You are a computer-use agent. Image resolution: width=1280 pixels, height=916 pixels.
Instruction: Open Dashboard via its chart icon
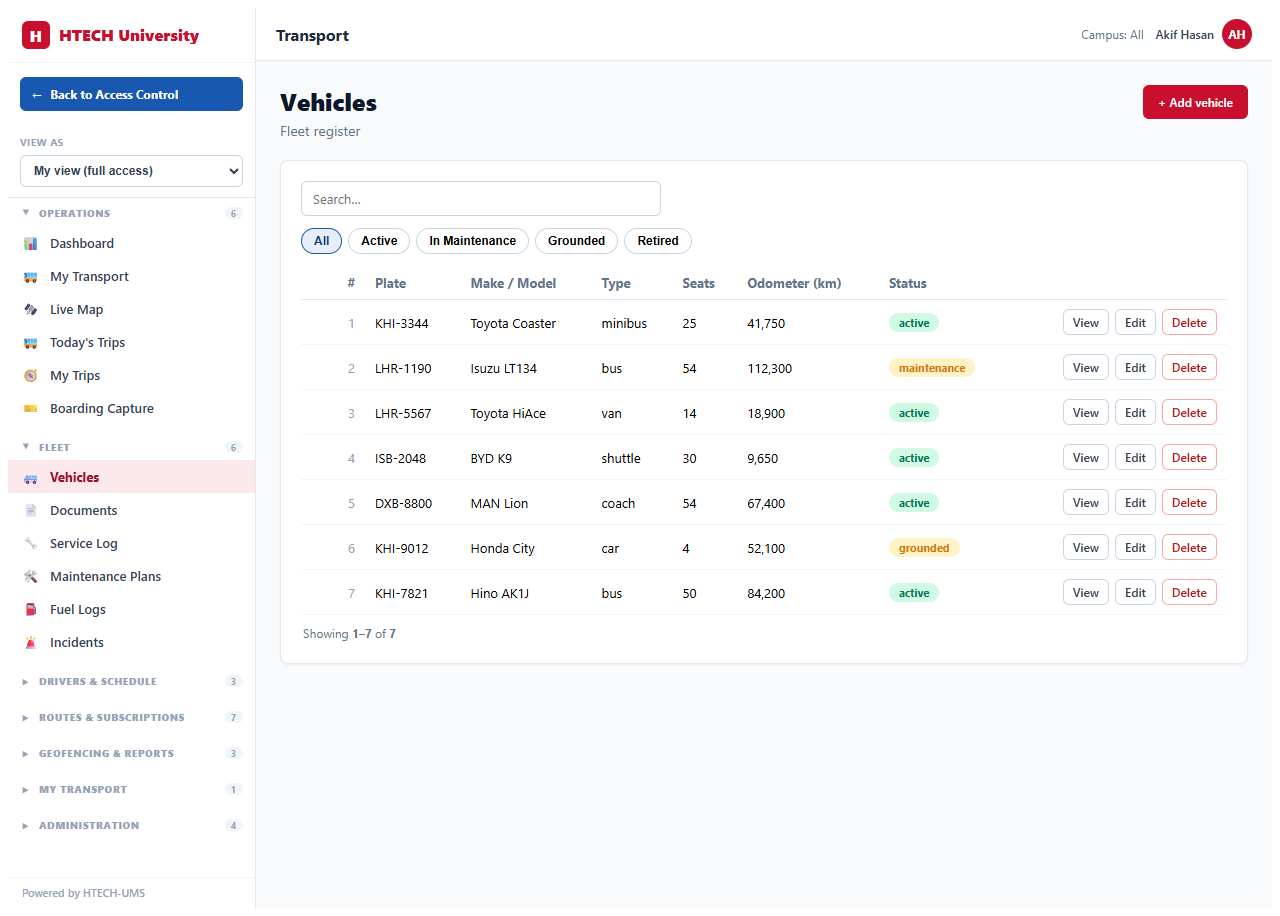[x=30, y=244]
